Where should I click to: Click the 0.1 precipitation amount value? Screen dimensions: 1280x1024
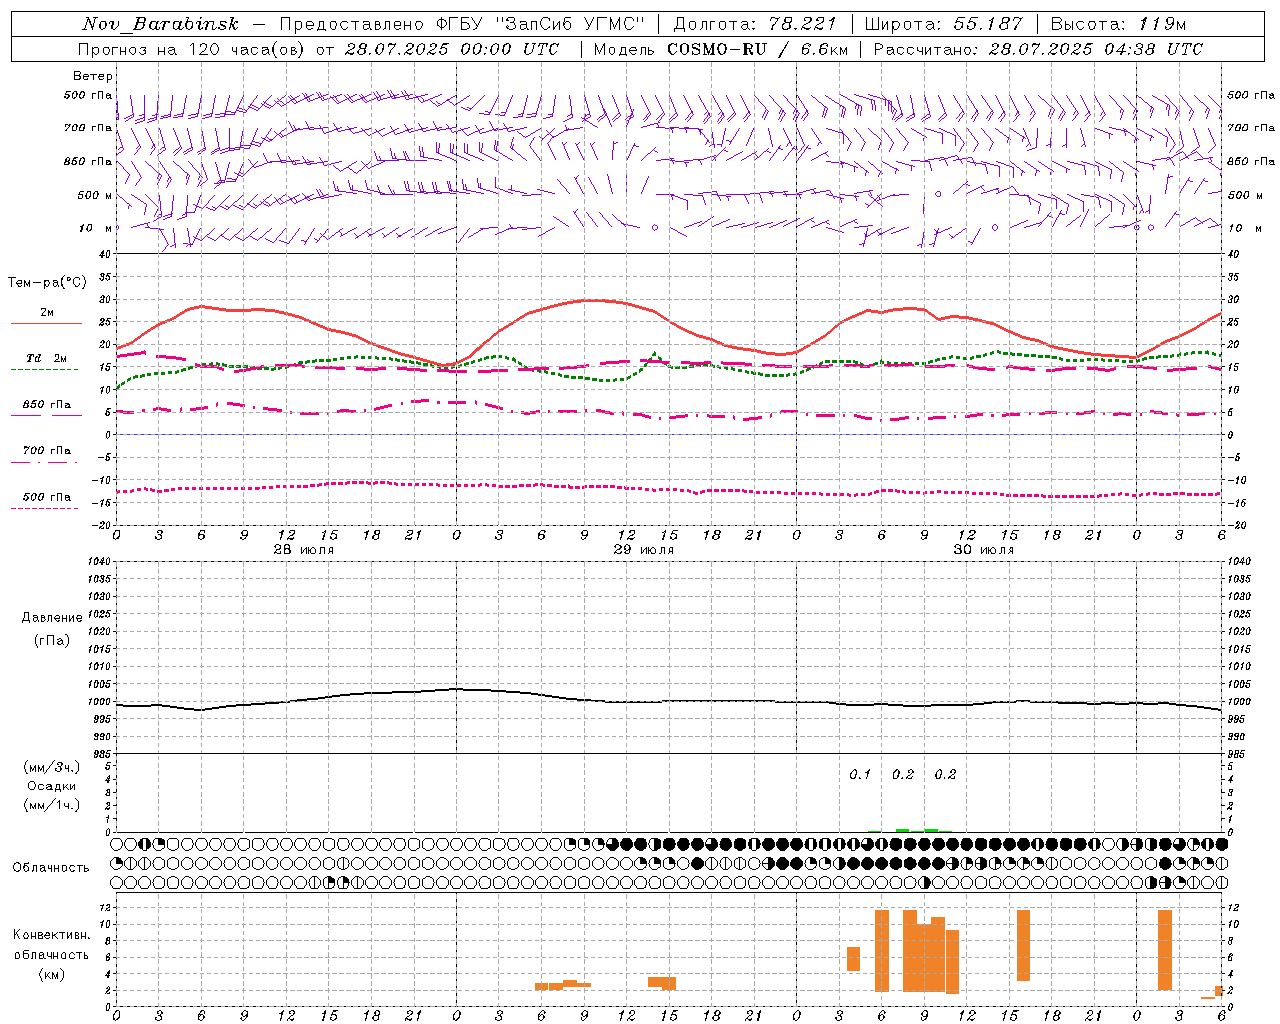[x=860, y=774]
